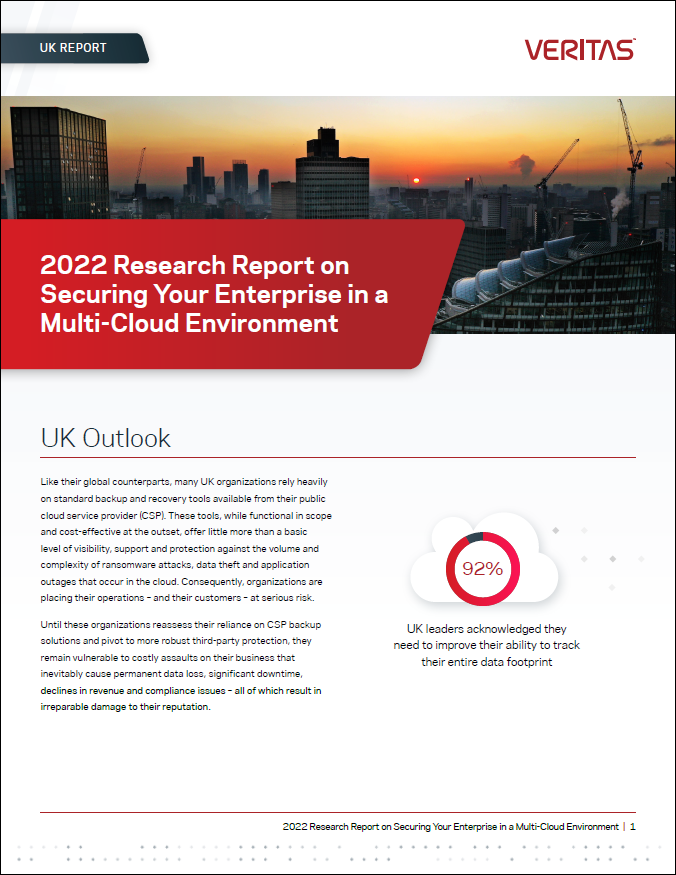Select the "UK Outlook" heading
This screenshot has height=875, width=676.
coord(105,438)
